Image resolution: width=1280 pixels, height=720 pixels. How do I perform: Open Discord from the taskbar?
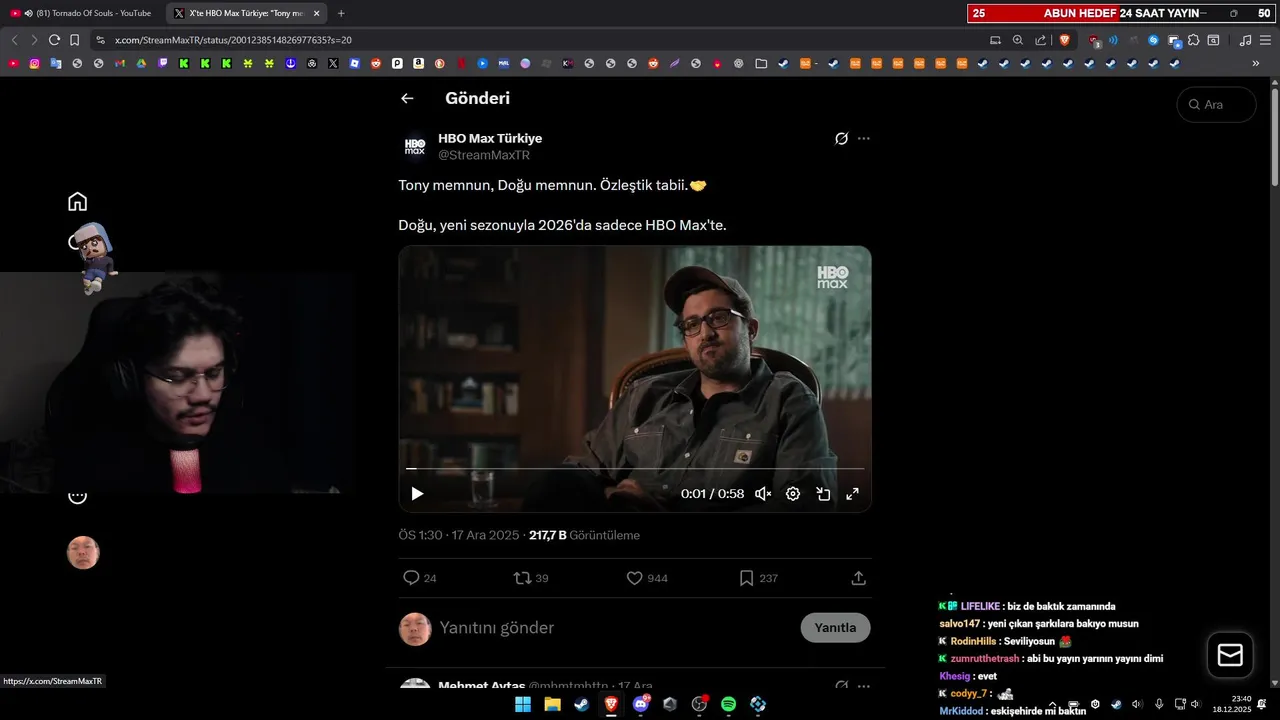point(641,704)
